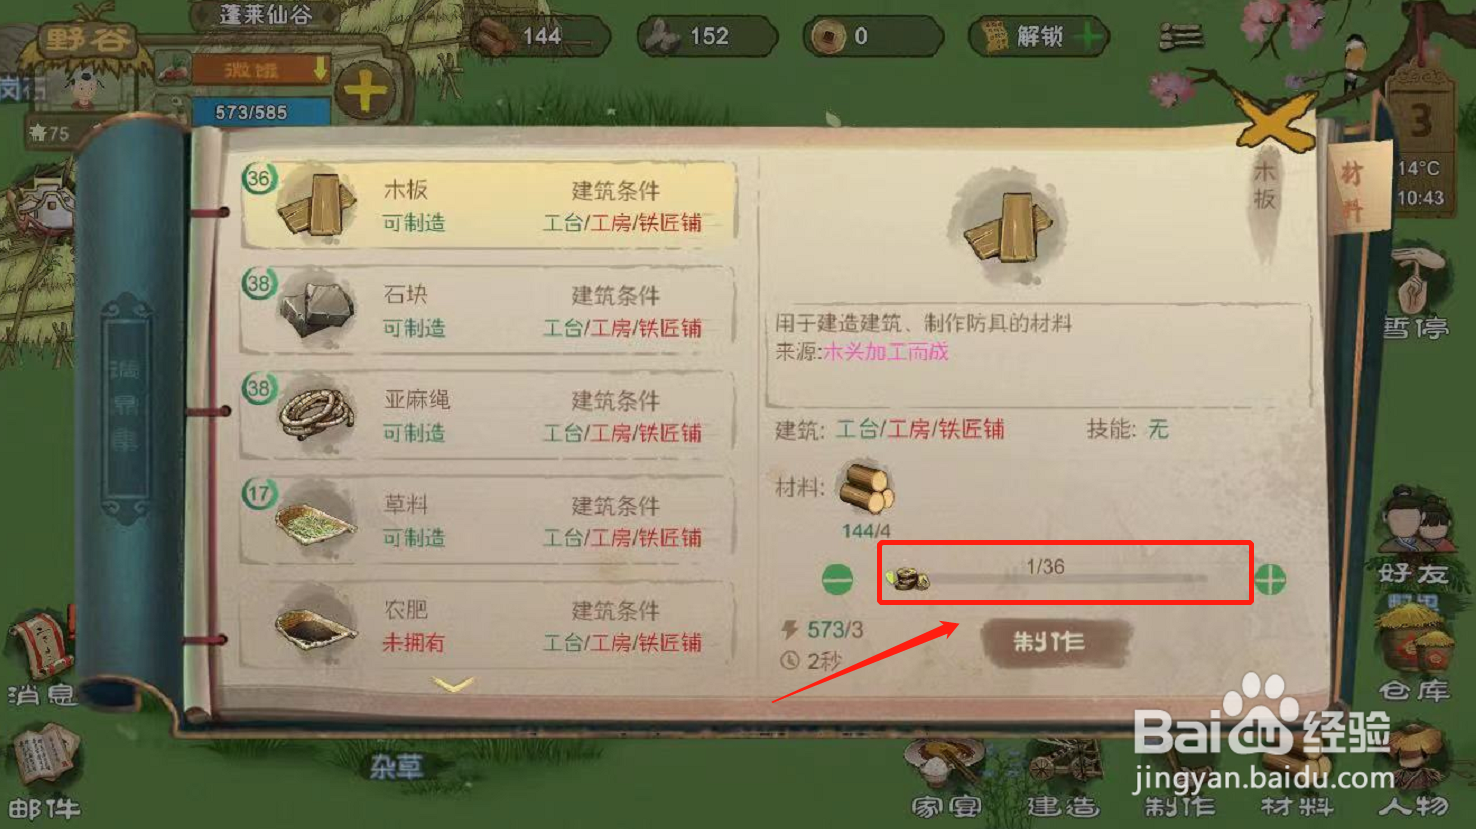This screenshot has width=1476, height=829.
Task: Decrease quantity with green minus button
Action: tap(837, 579)
